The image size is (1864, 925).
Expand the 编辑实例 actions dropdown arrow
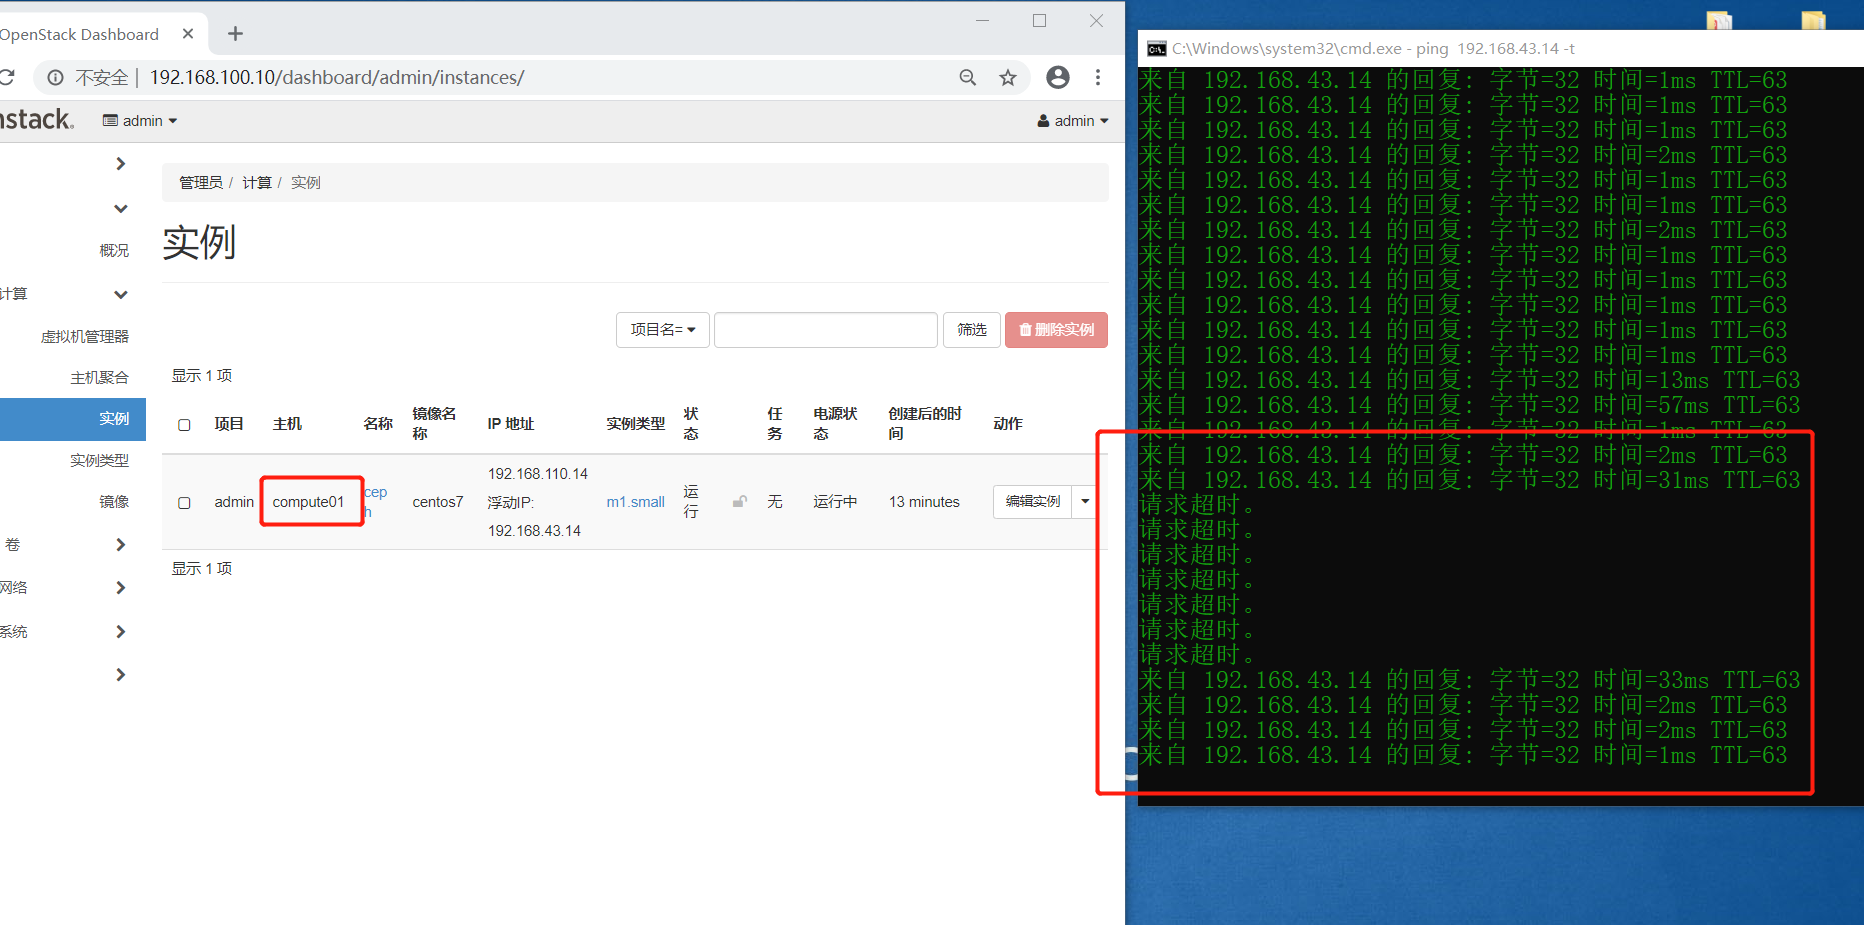point(1085,501)
